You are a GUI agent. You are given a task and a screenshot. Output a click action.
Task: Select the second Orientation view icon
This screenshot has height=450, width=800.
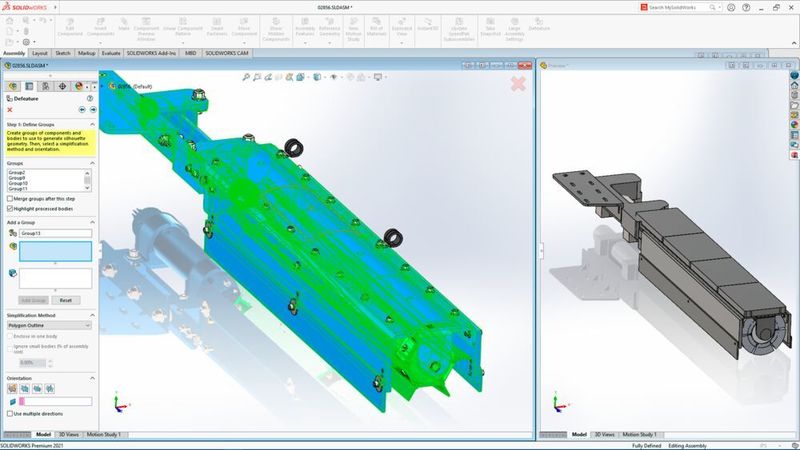(24, 389)
